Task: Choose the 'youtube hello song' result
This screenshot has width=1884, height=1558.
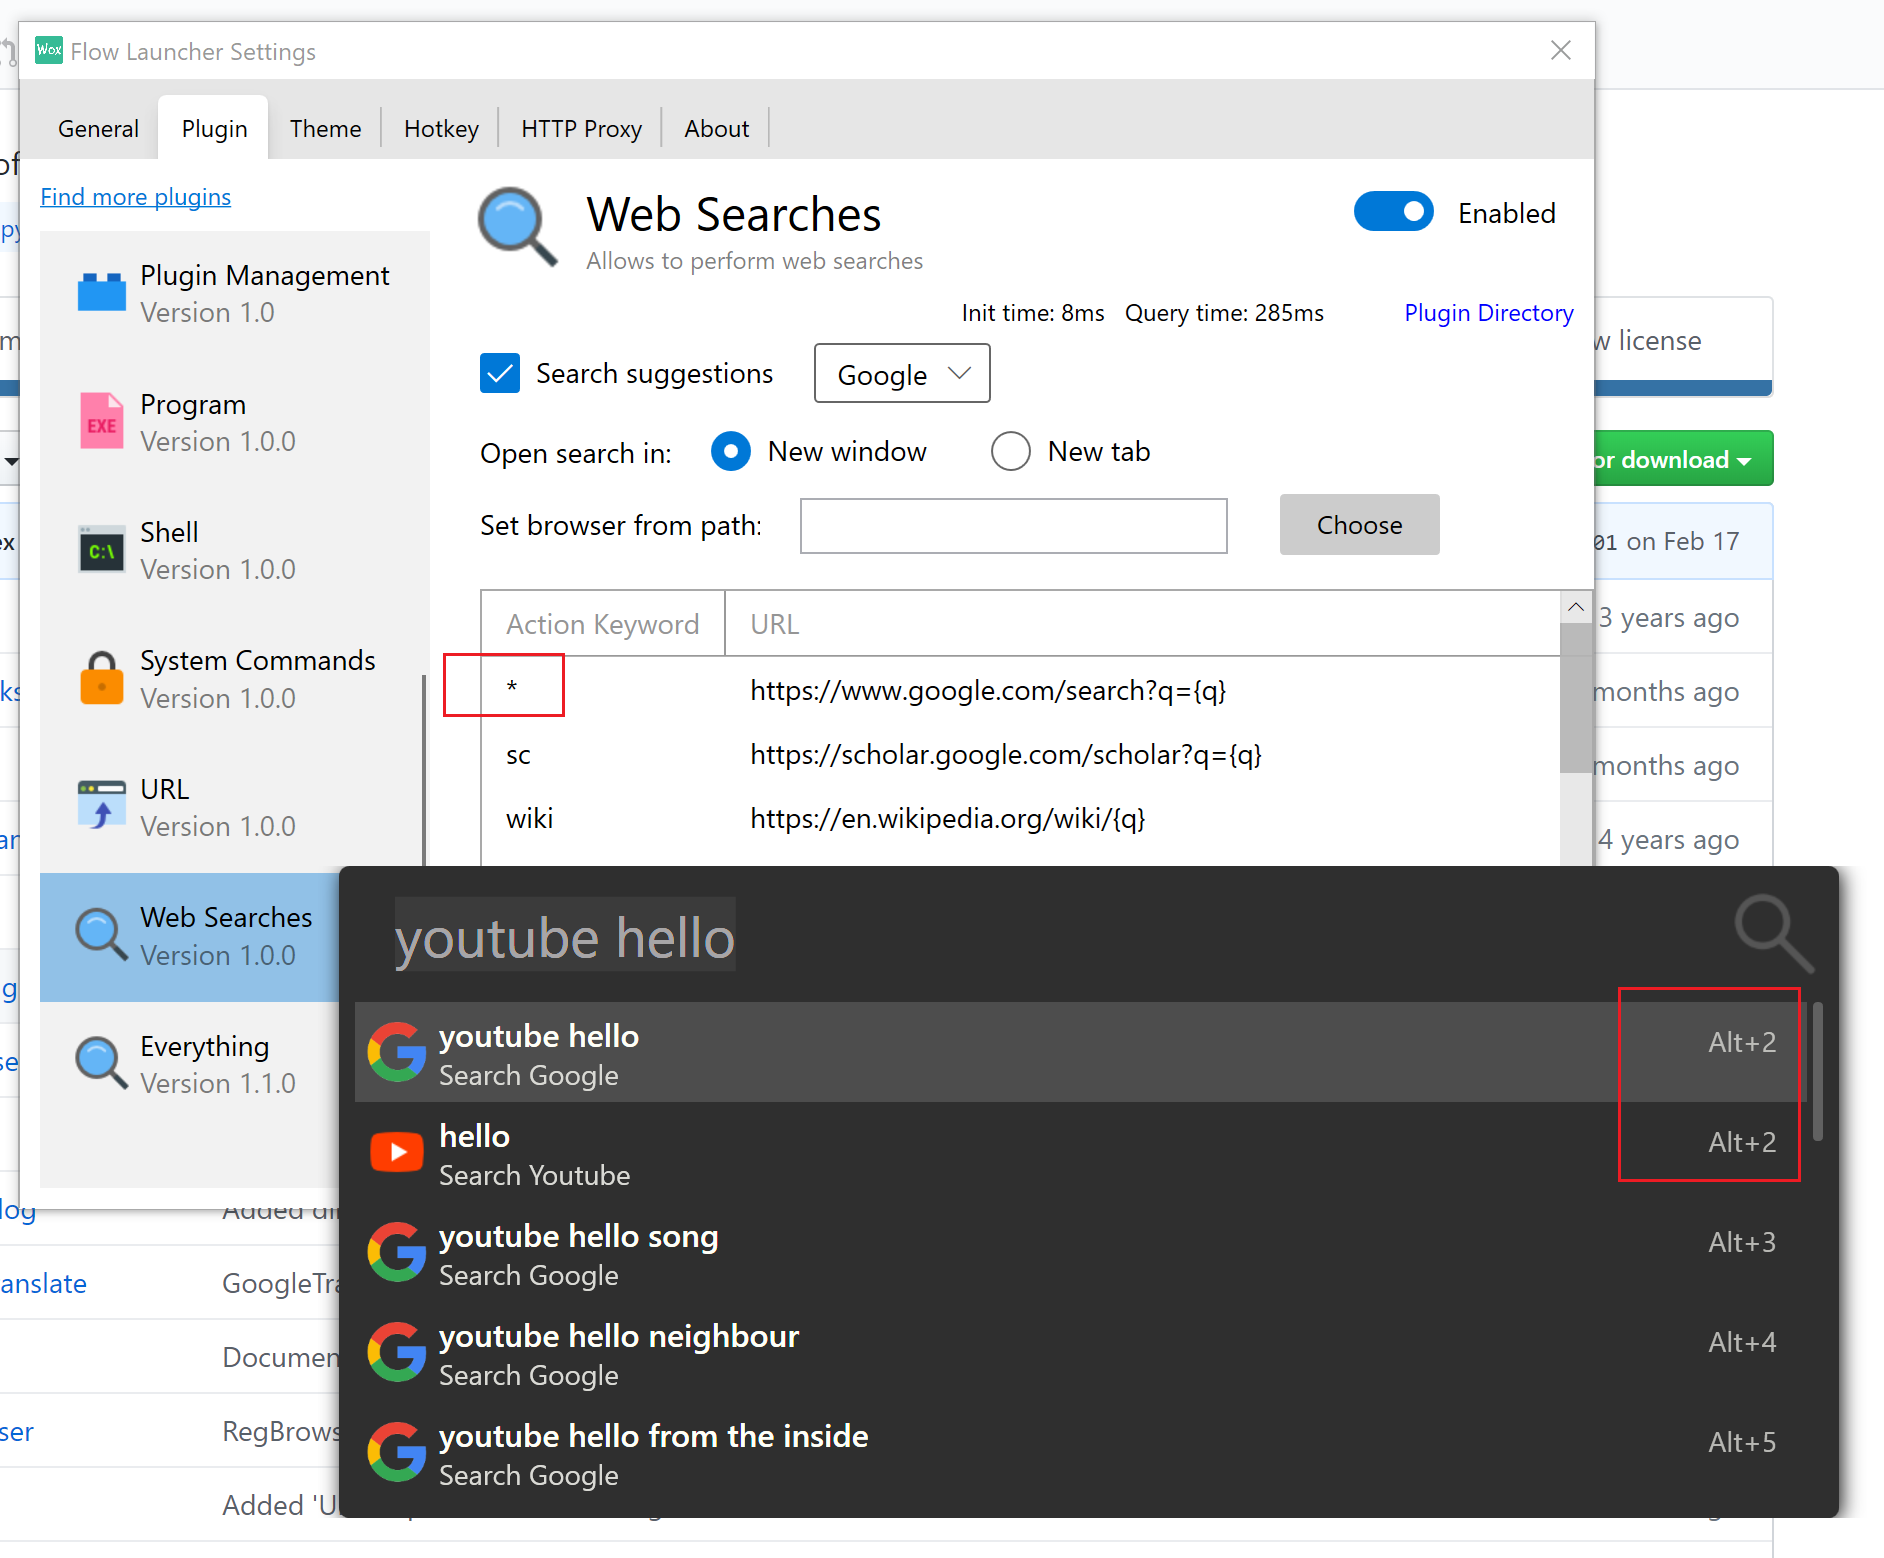Action: tap(1080, 1252)
